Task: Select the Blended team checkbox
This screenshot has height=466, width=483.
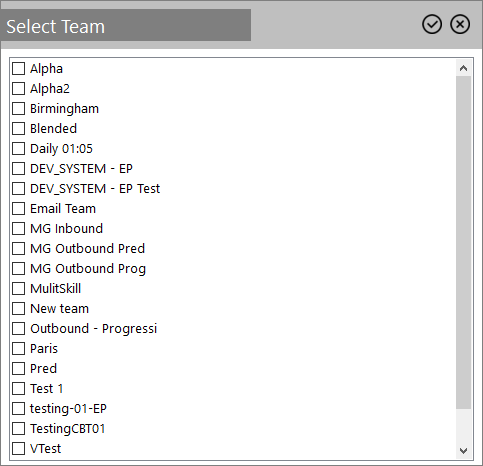Action: pos(18,129)
